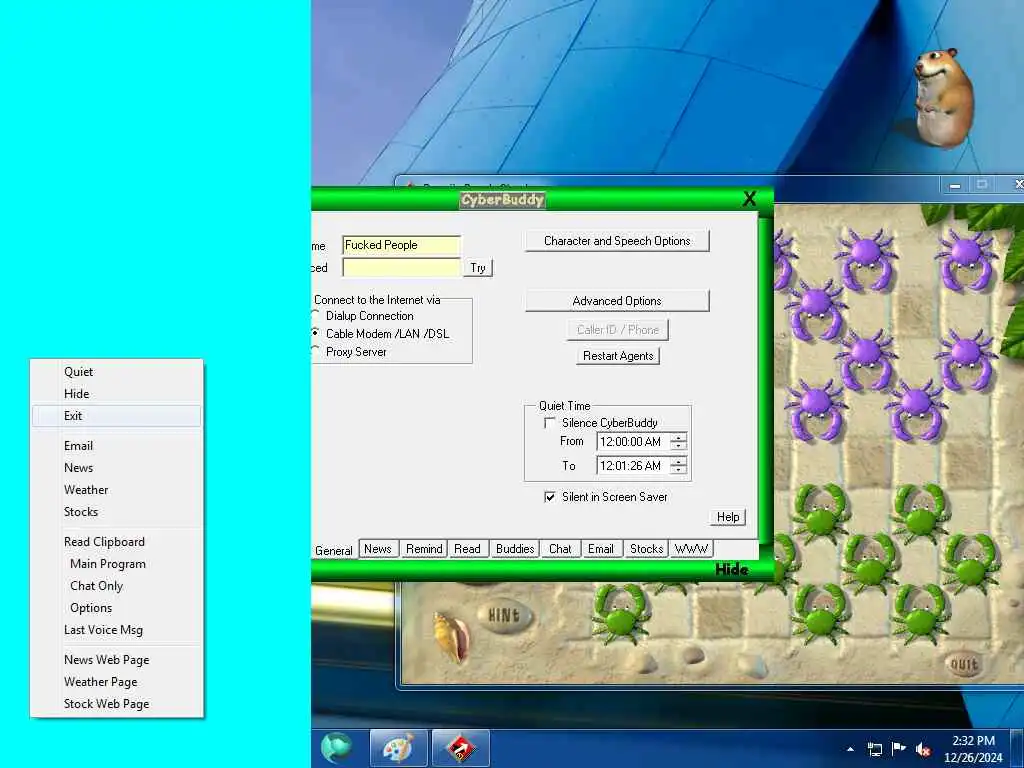Viewport: 1024px width, 768px height.
Task: Choose Quiet in the context menu
Action: [117, 372]
